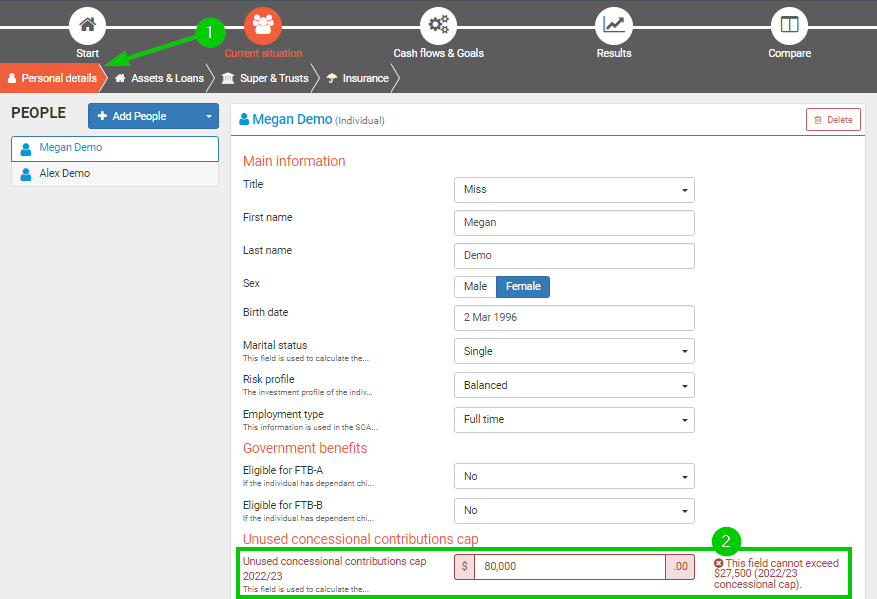
Task: Click person icon next to Megan Demo heading
Action: (244, 119)
